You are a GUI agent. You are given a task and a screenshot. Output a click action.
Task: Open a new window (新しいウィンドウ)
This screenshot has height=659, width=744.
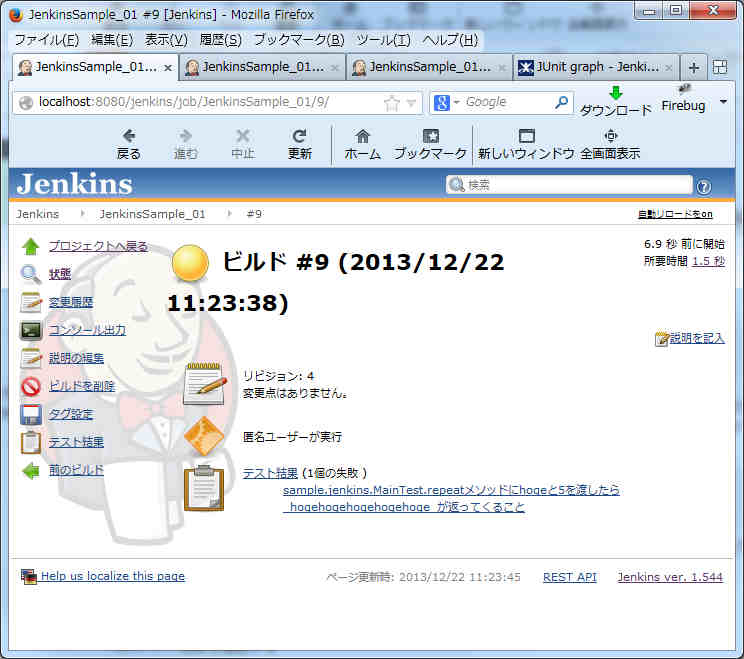click(527, 136)
